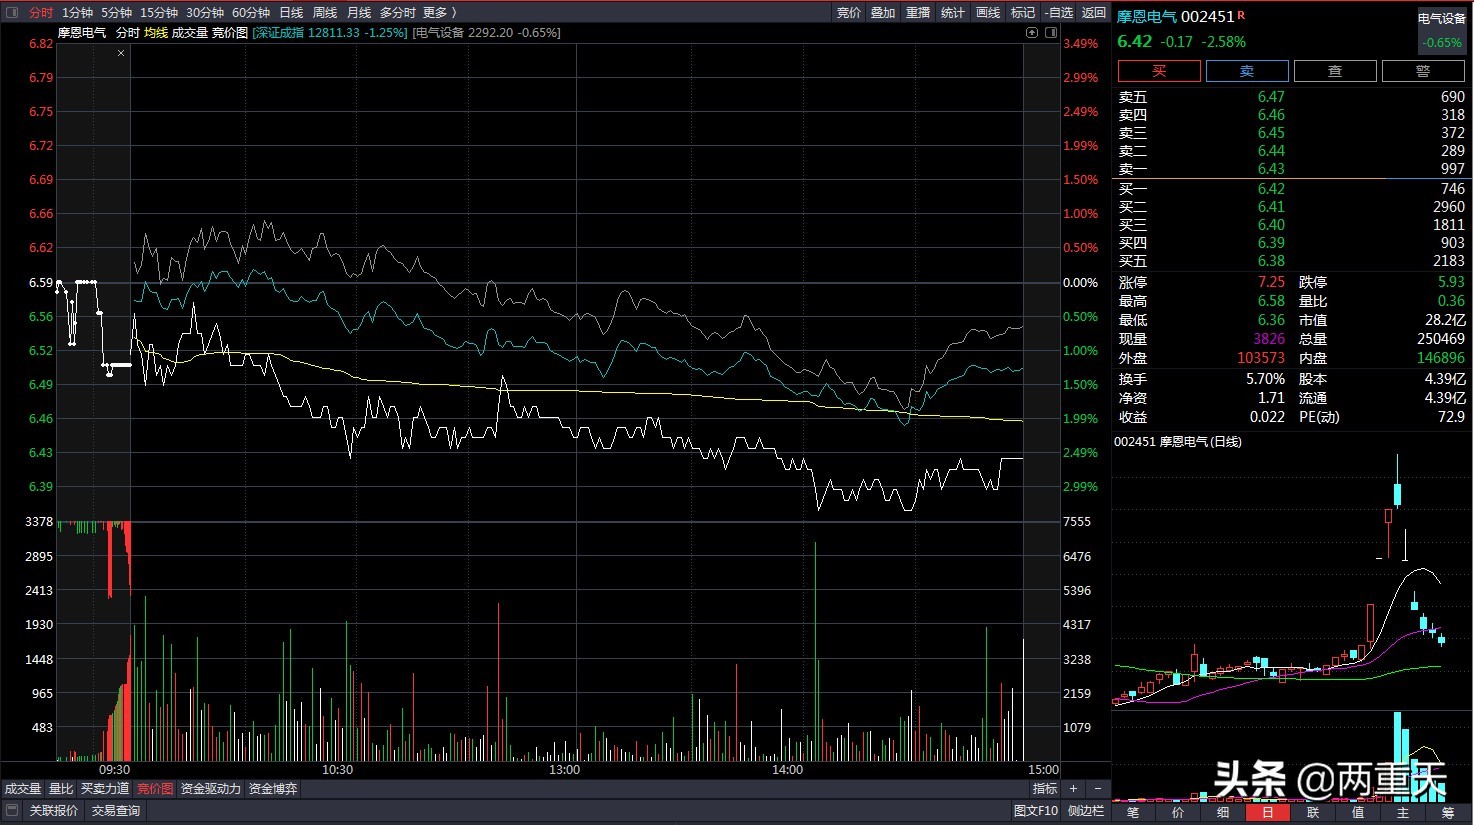Click the red 买 buy button
This screenshot has height=825, width=1474.
click(x=1159, y=71)
